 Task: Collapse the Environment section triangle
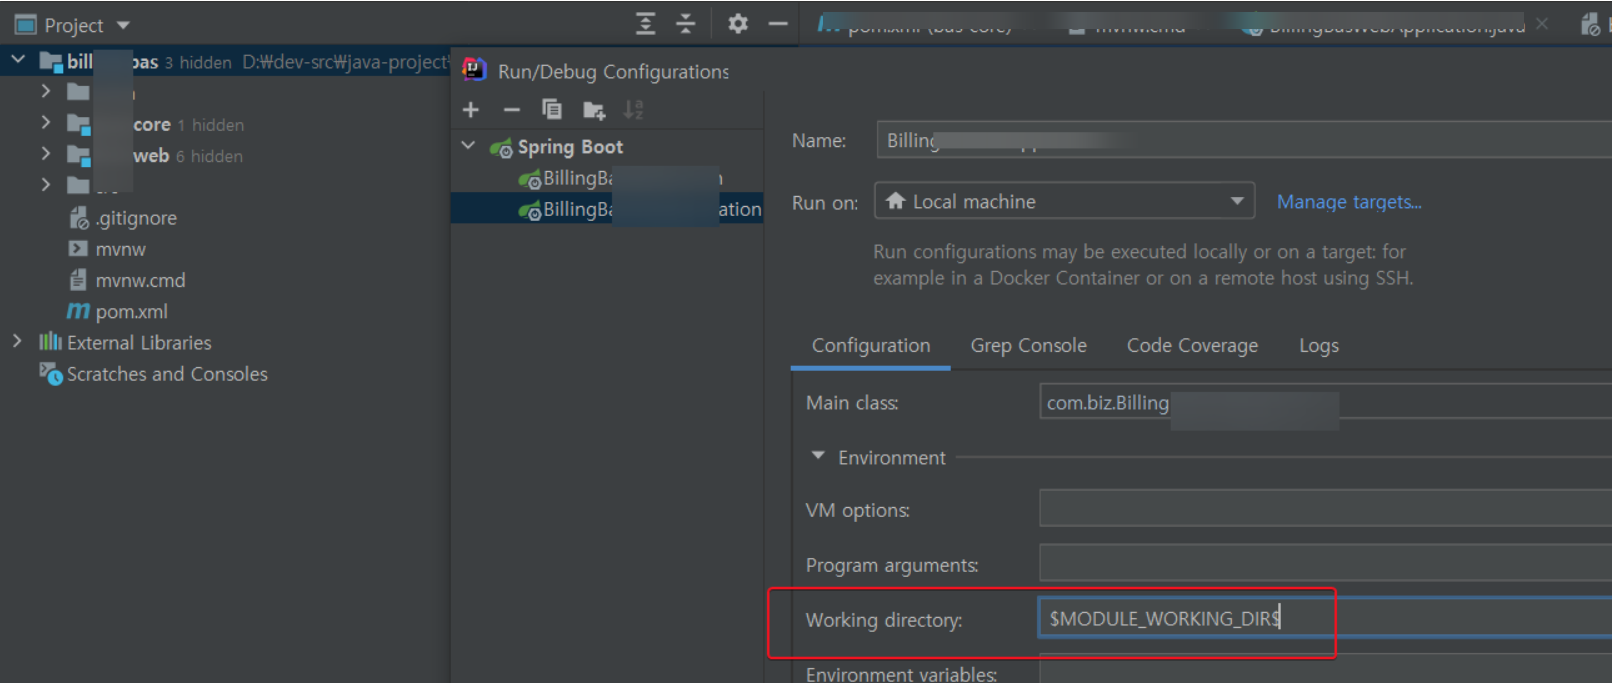(x=818, y=456)
